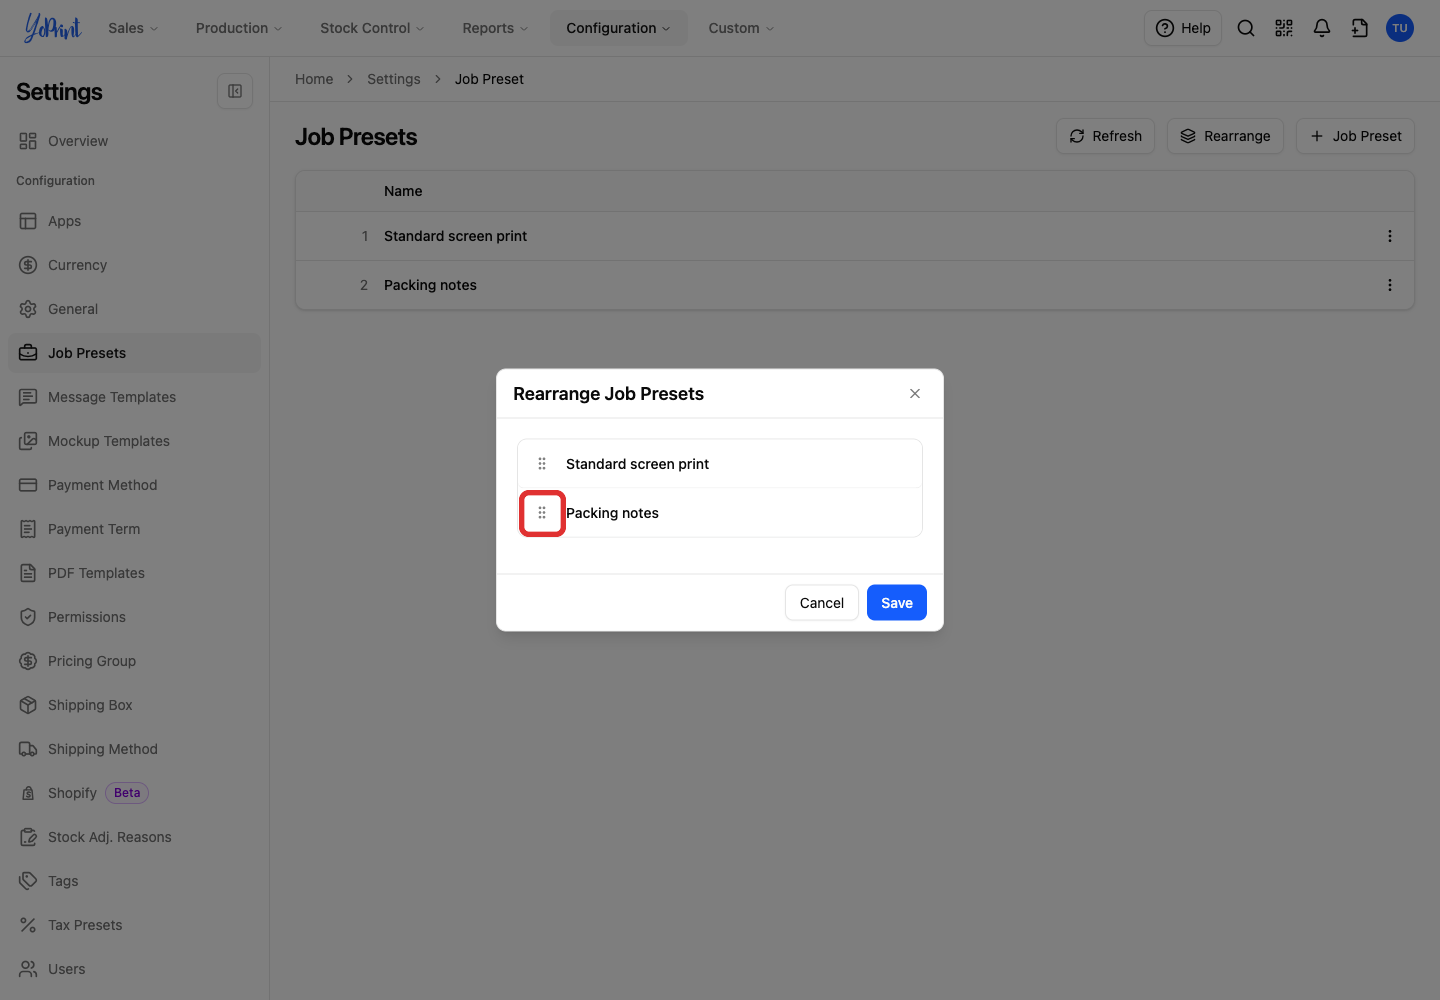Close the Rearrange Job Presets dialog
The width and height of the screenshot is (1440, 1000).
[x=915, y=394]
